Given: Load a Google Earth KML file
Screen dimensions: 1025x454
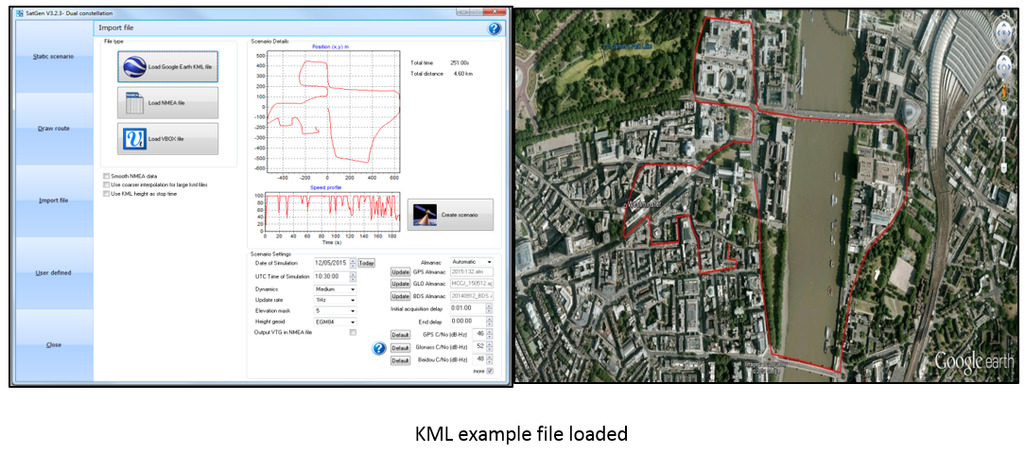Looking at the screenshot, I should click(x=168, y=67).
